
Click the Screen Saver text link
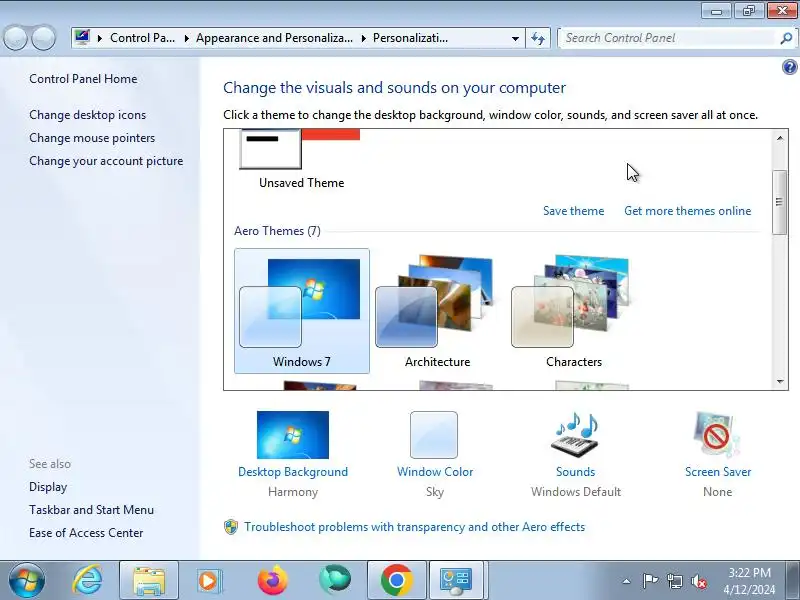(718, 472)
